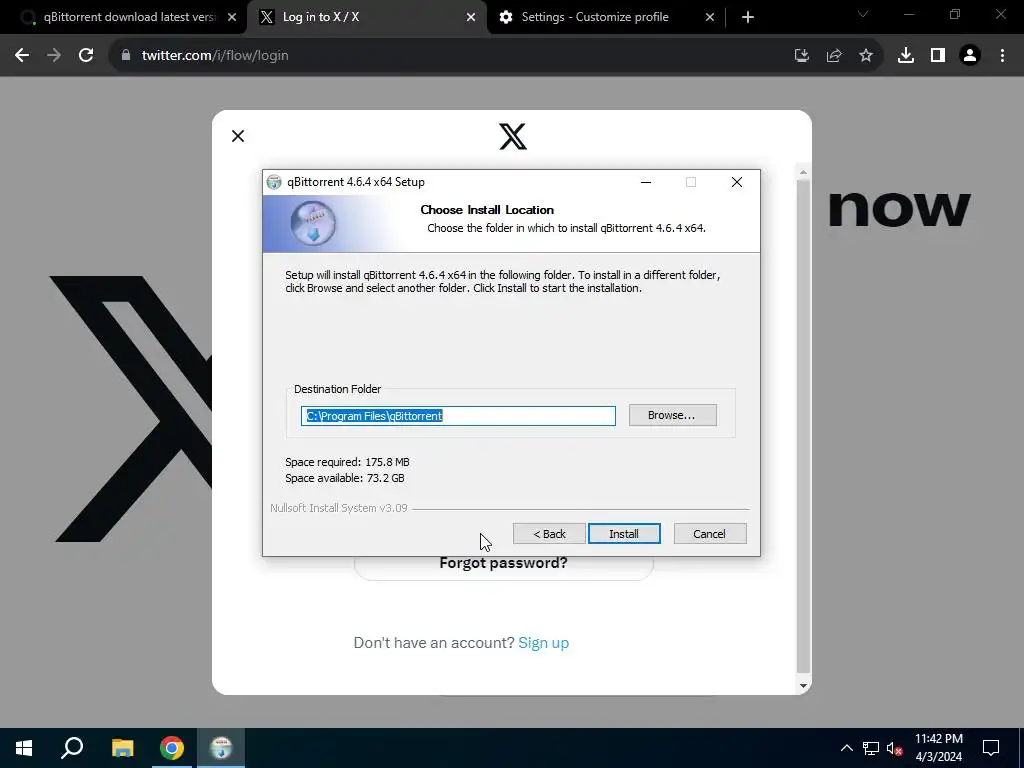The image size is (1024, 768).
Task: Click the login modal scrollbar thumb
Action: click(x=803, y=426)
